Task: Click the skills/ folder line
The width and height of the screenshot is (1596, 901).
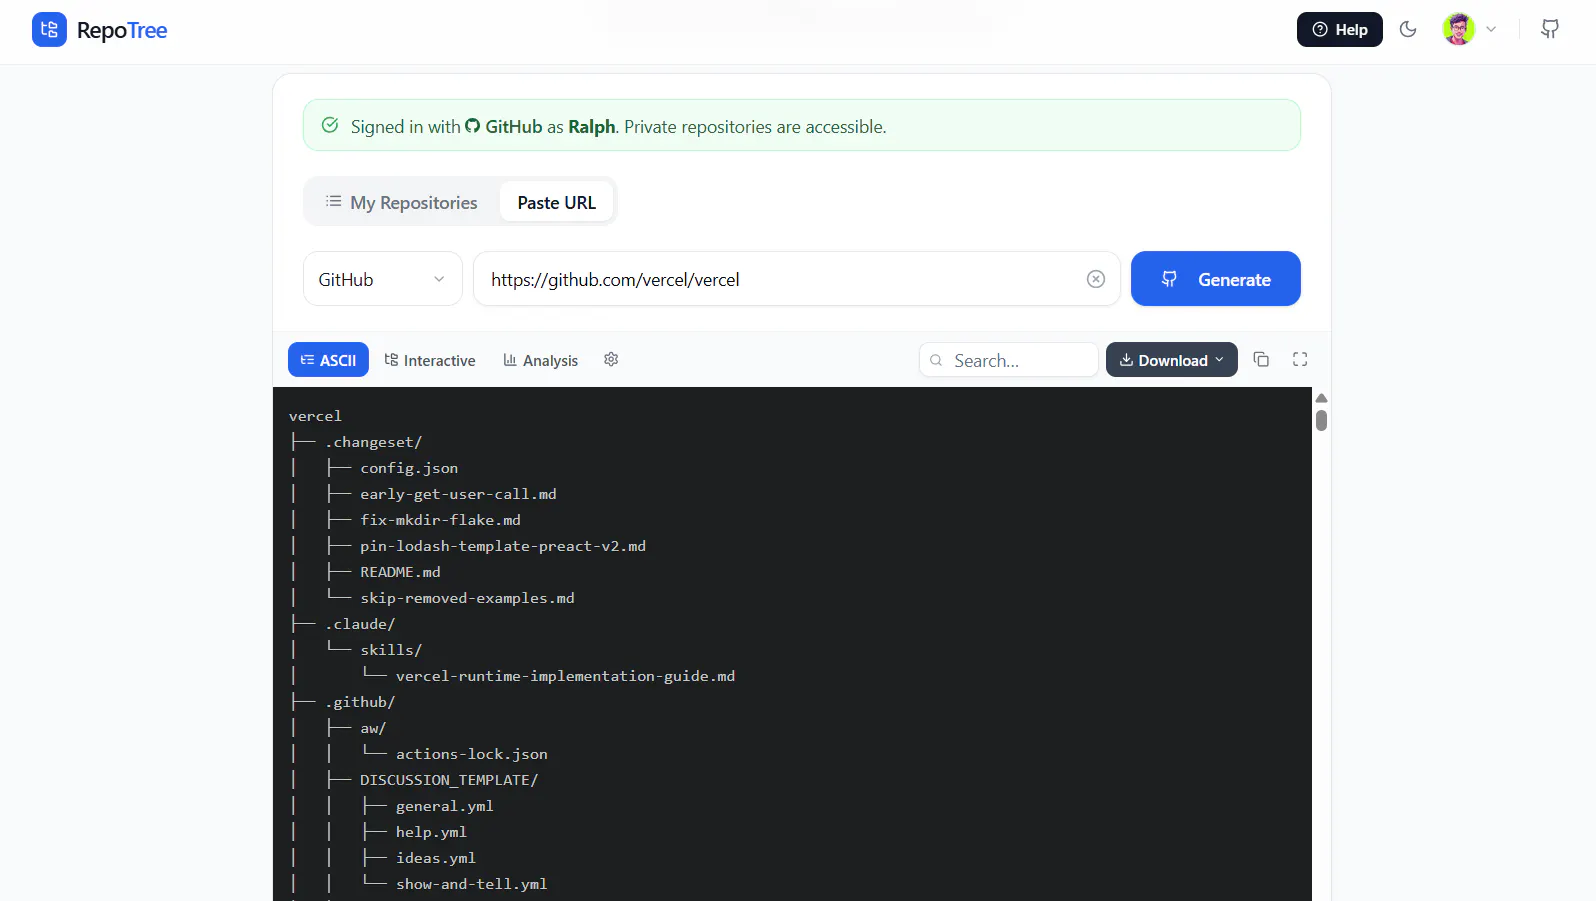Action: tap(391, 650)
